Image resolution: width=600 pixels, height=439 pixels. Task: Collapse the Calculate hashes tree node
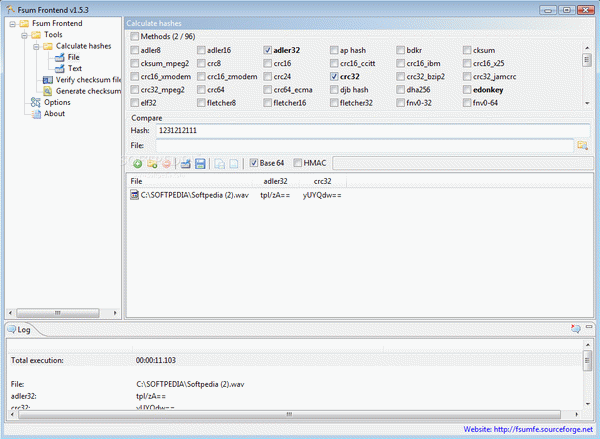[35, 46]
